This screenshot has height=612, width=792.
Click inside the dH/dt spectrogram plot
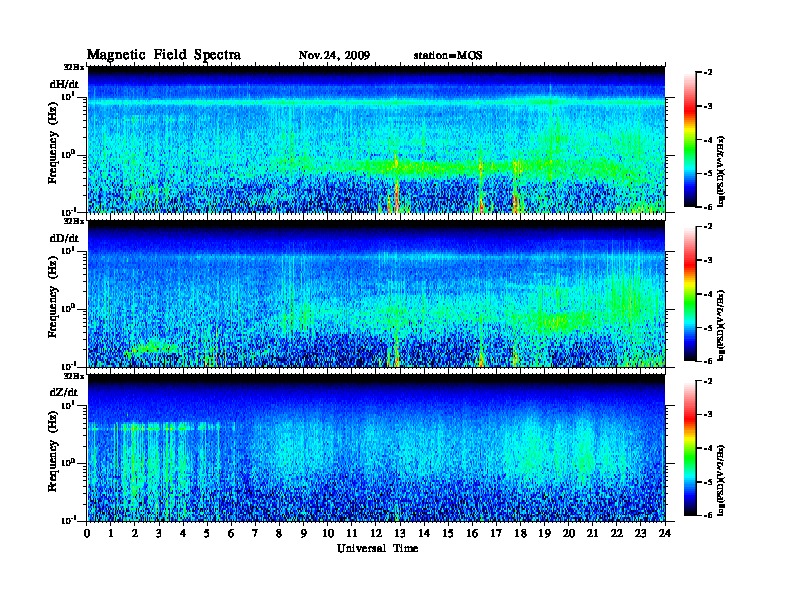click(376, 139)
